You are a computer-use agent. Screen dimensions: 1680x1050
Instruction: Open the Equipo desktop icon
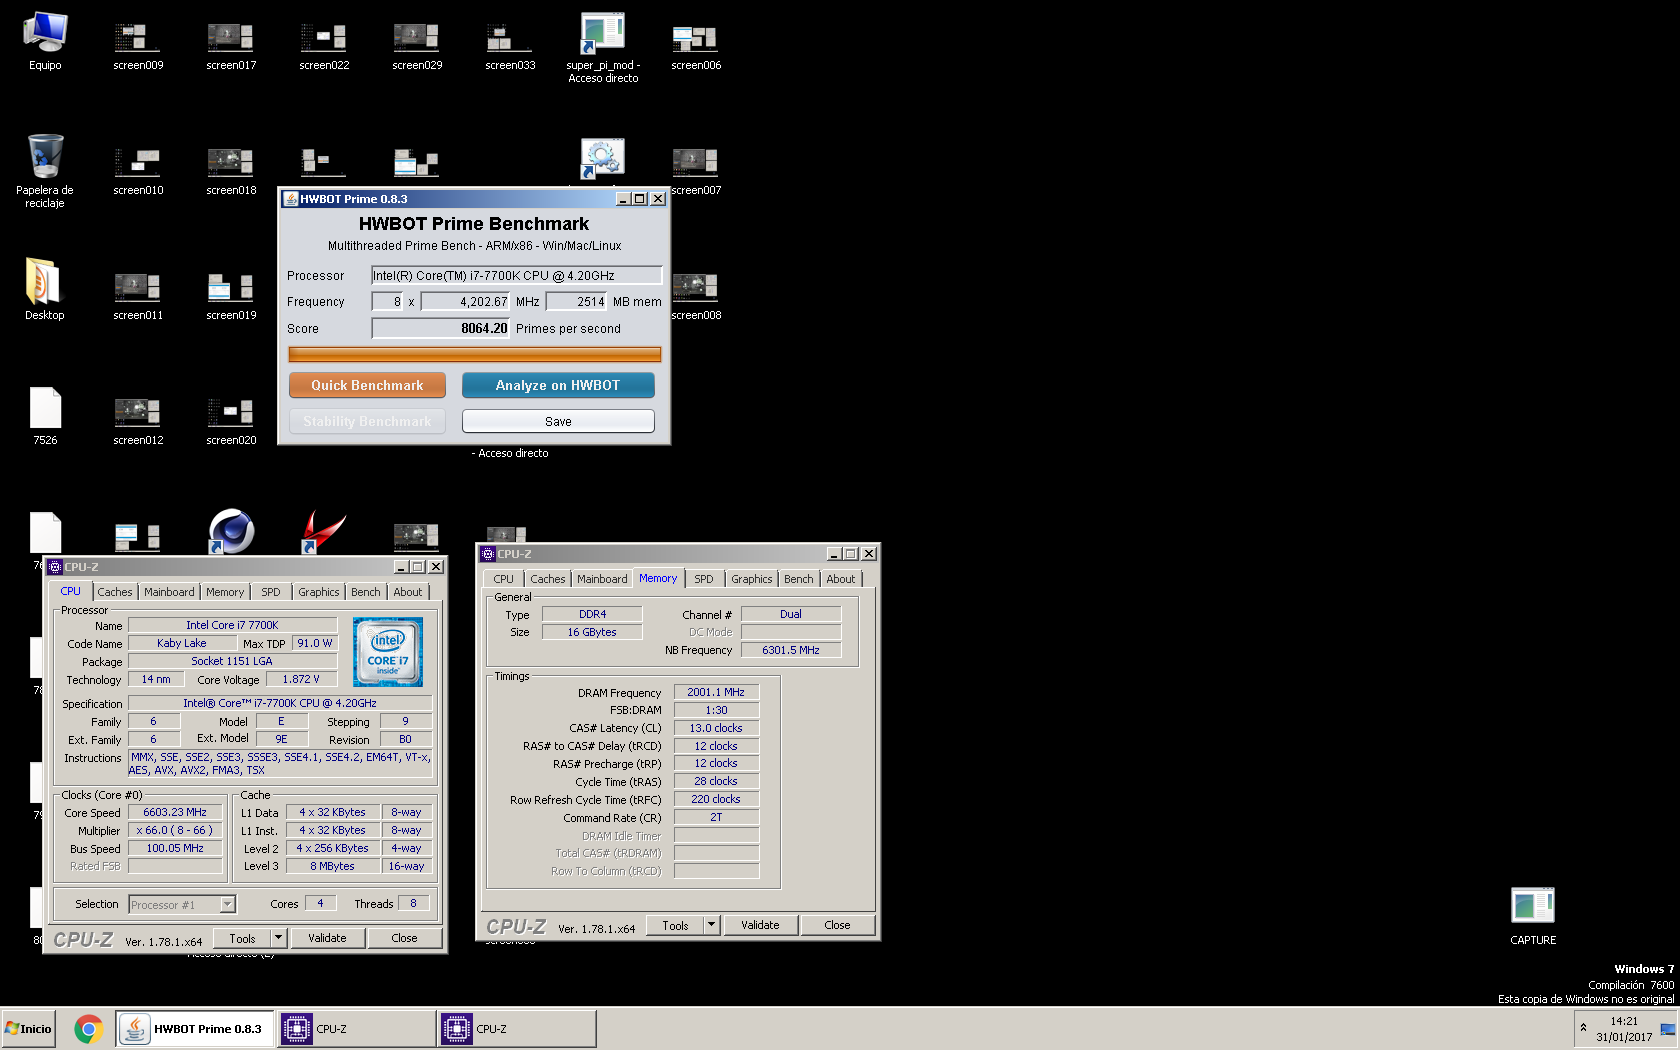(x=45, y=42)
